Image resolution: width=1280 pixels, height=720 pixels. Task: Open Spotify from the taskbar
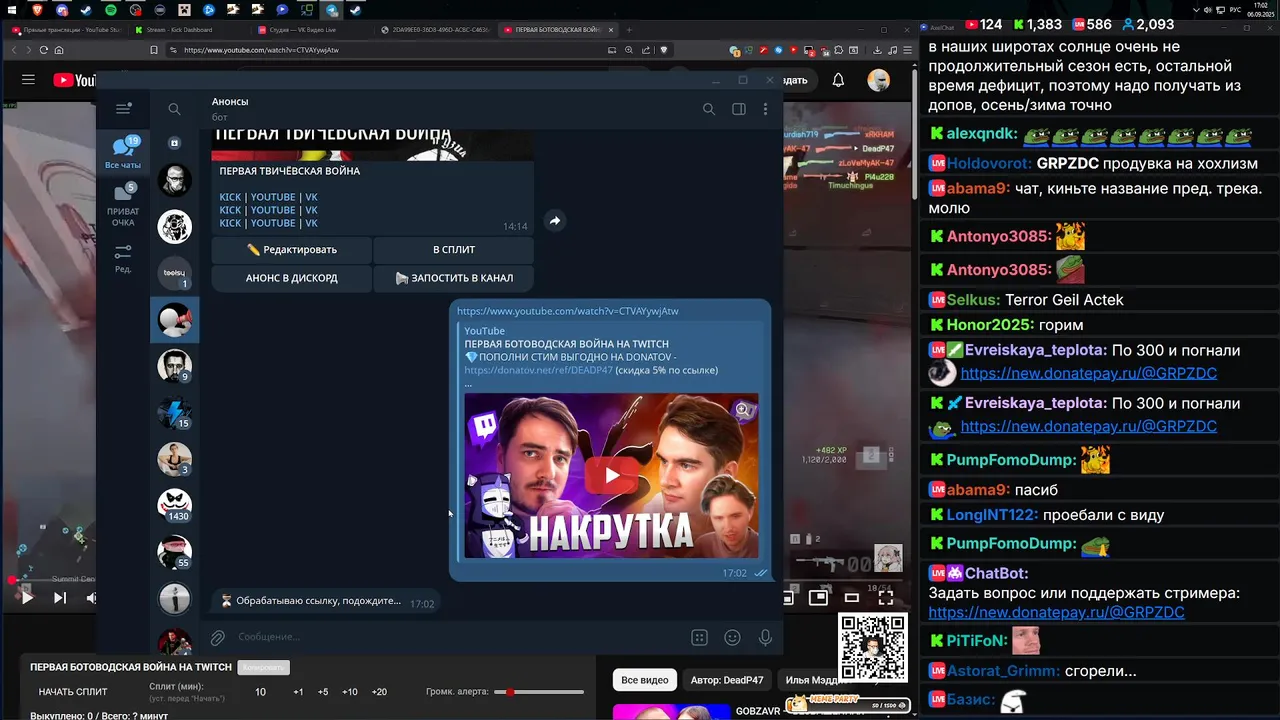tap(111, 10)
